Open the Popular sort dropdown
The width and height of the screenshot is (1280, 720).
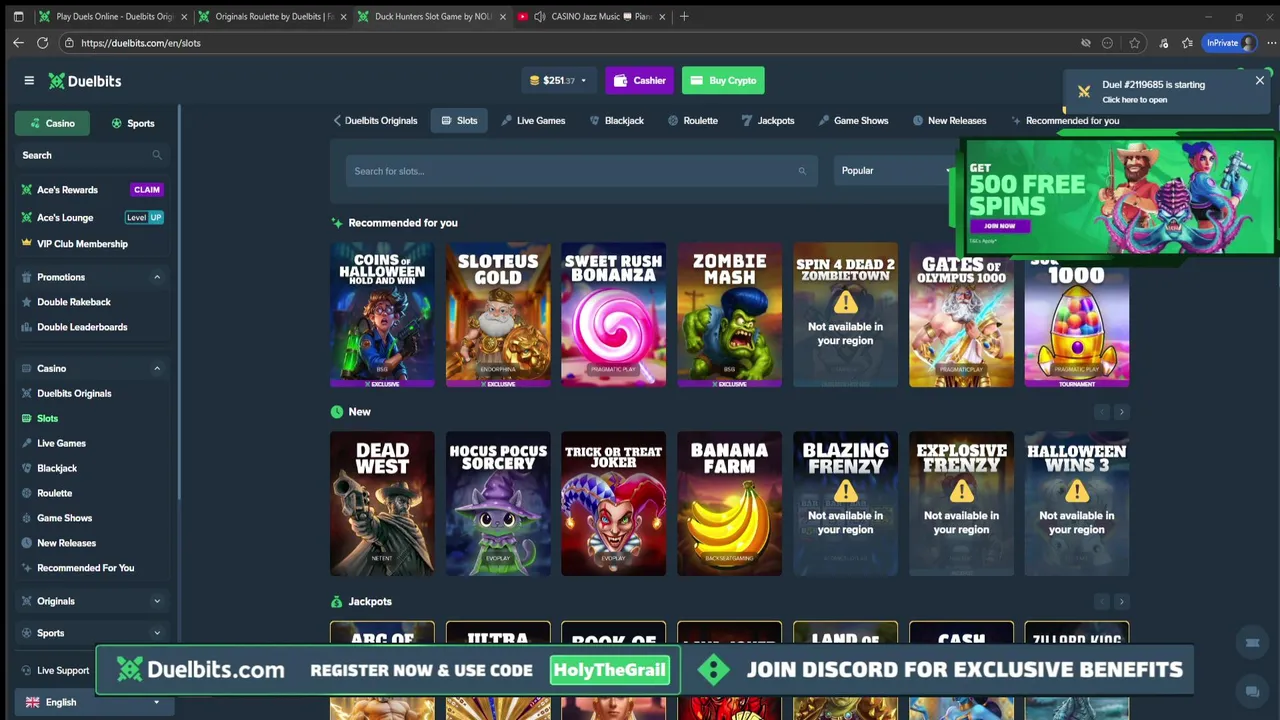(x=895, y=171)
